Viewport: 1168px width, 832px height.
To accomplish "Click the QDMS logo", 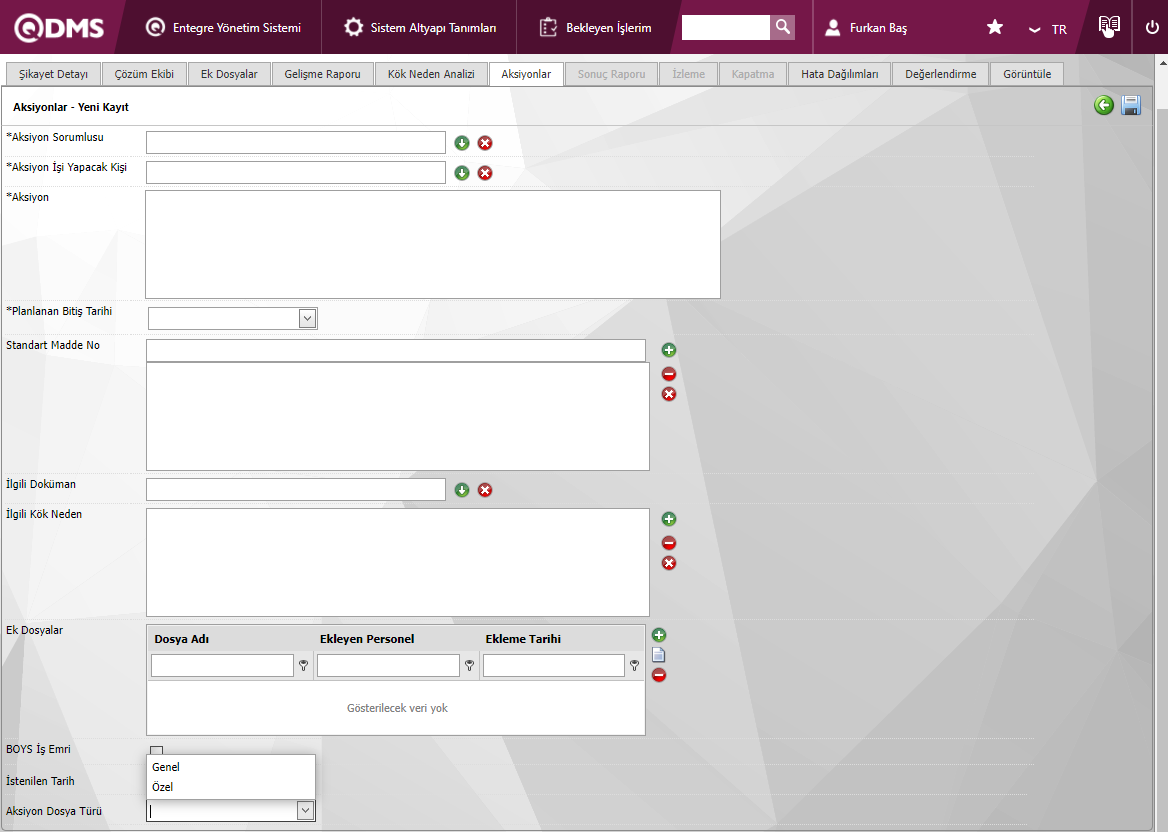I will pyautogui.click(x=59, y=28).
